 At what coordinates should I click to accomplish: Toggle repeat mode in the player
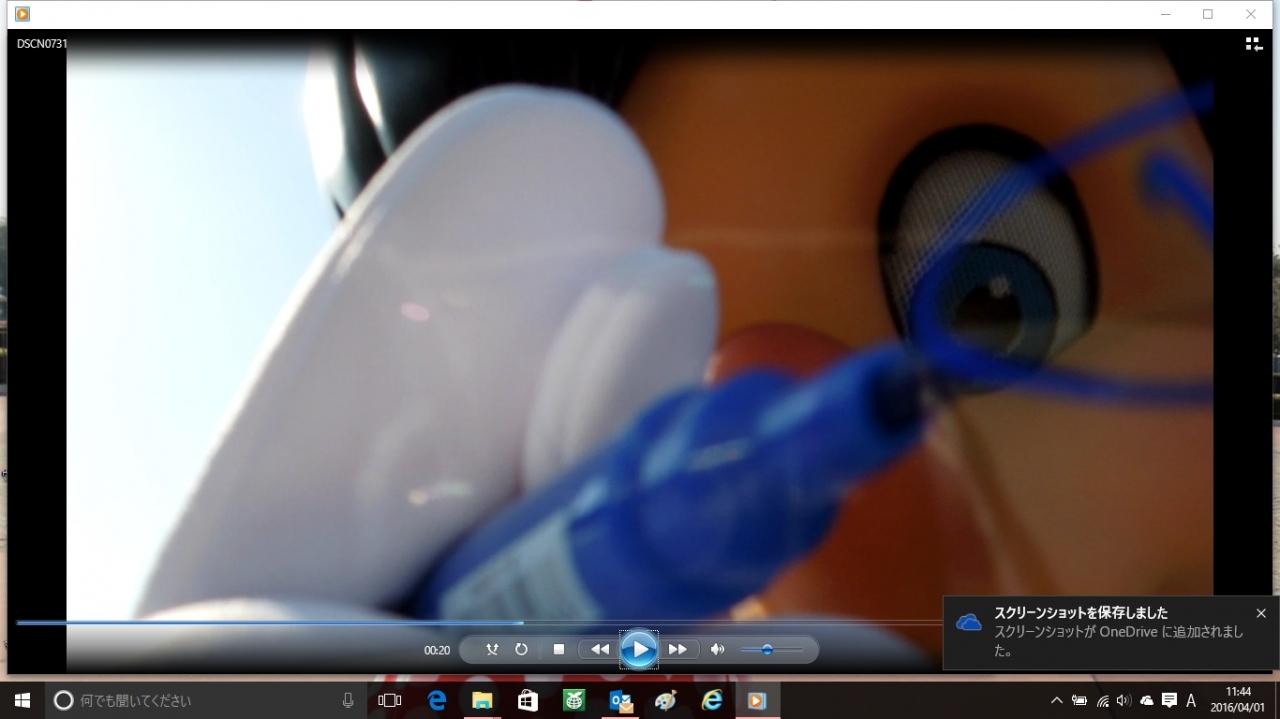point(521,649)
